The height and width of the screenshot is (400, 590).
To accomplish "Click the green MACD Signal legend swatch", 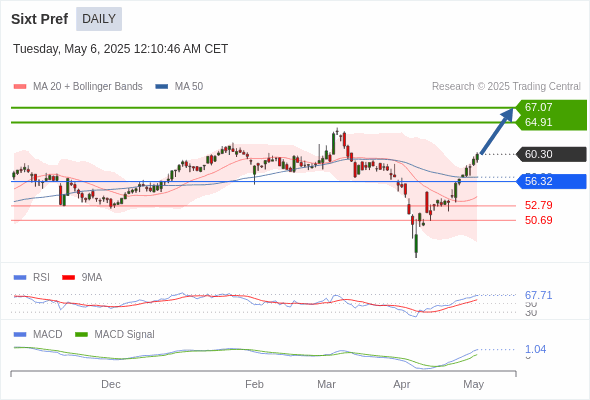I will click(x=81, y=335).
